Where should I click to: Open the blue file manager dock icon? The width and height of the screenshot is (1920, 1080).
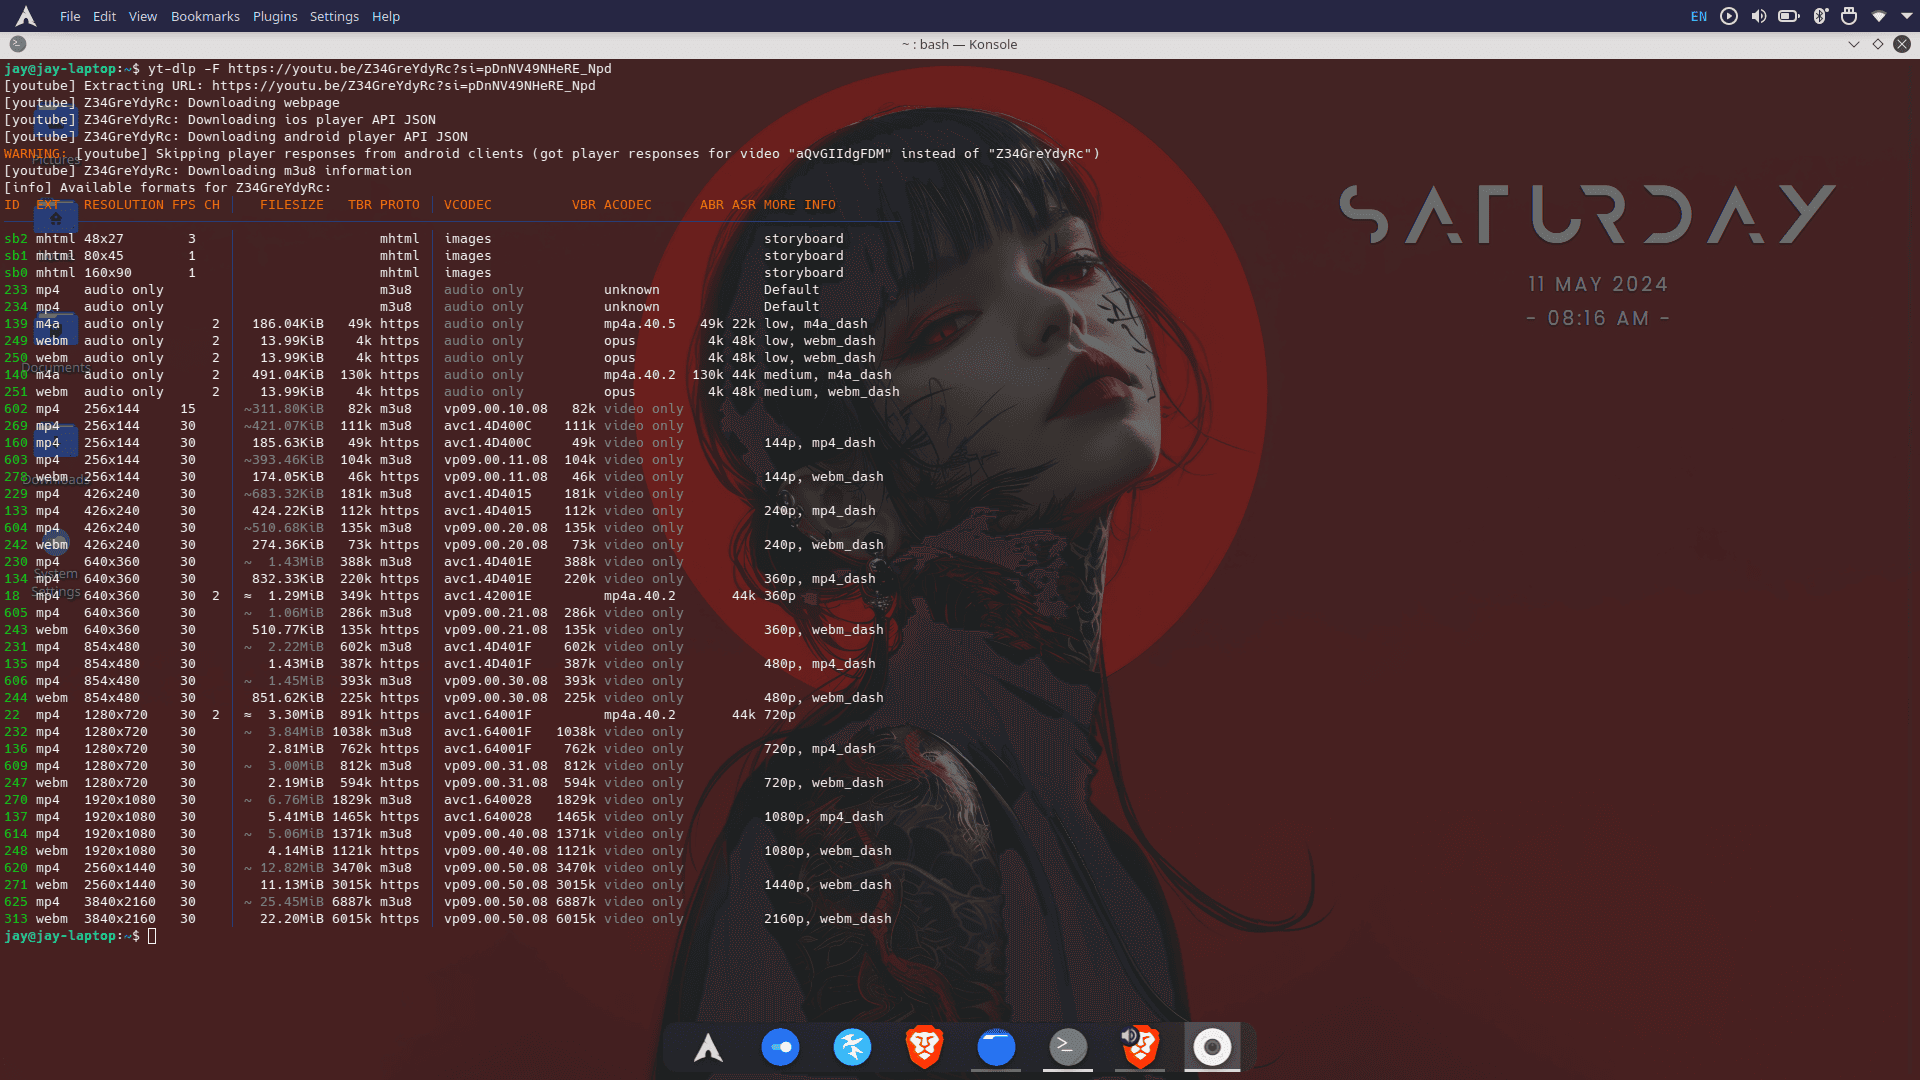(x=996, y=1047)
